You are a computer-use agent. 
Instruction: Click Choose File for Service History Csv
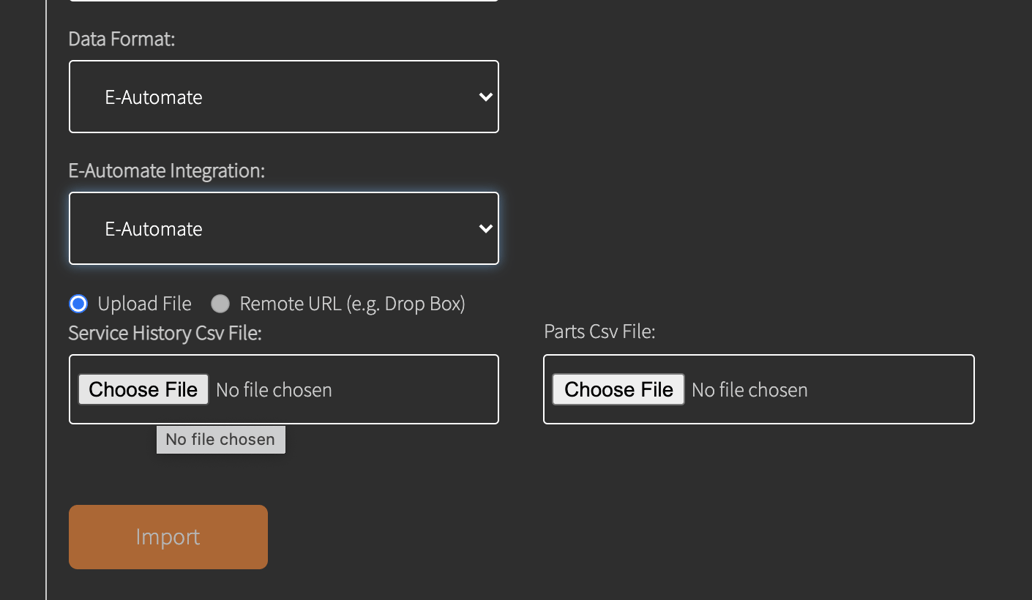[142, 389]
